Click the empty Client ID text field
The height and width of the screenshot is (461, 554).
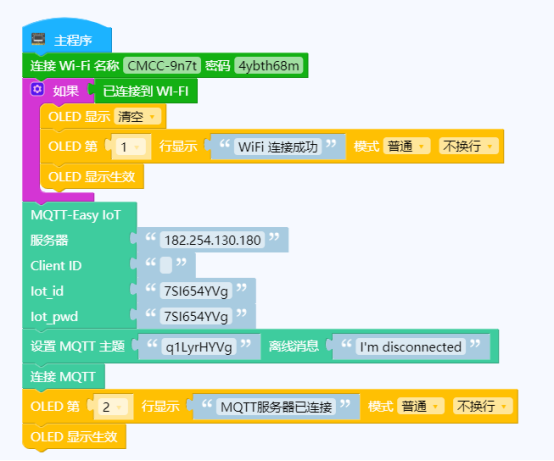(x=166, y=265)
